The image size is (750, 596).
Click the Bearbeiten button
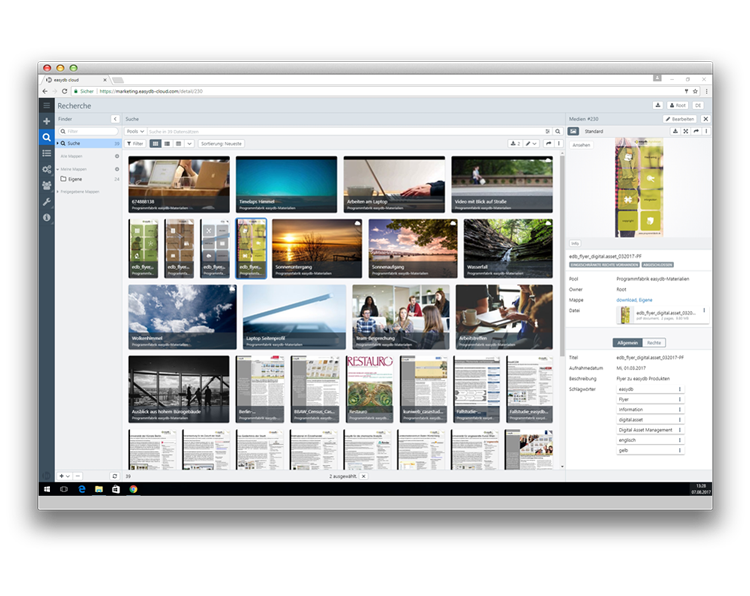(680, 119)
